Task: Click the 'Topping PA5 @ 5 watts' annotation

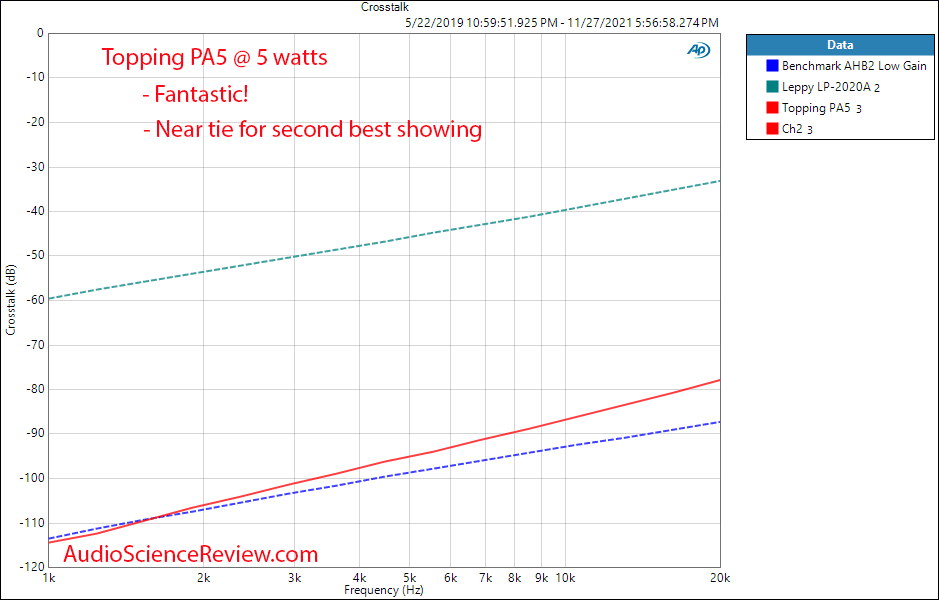Action: 214,57
